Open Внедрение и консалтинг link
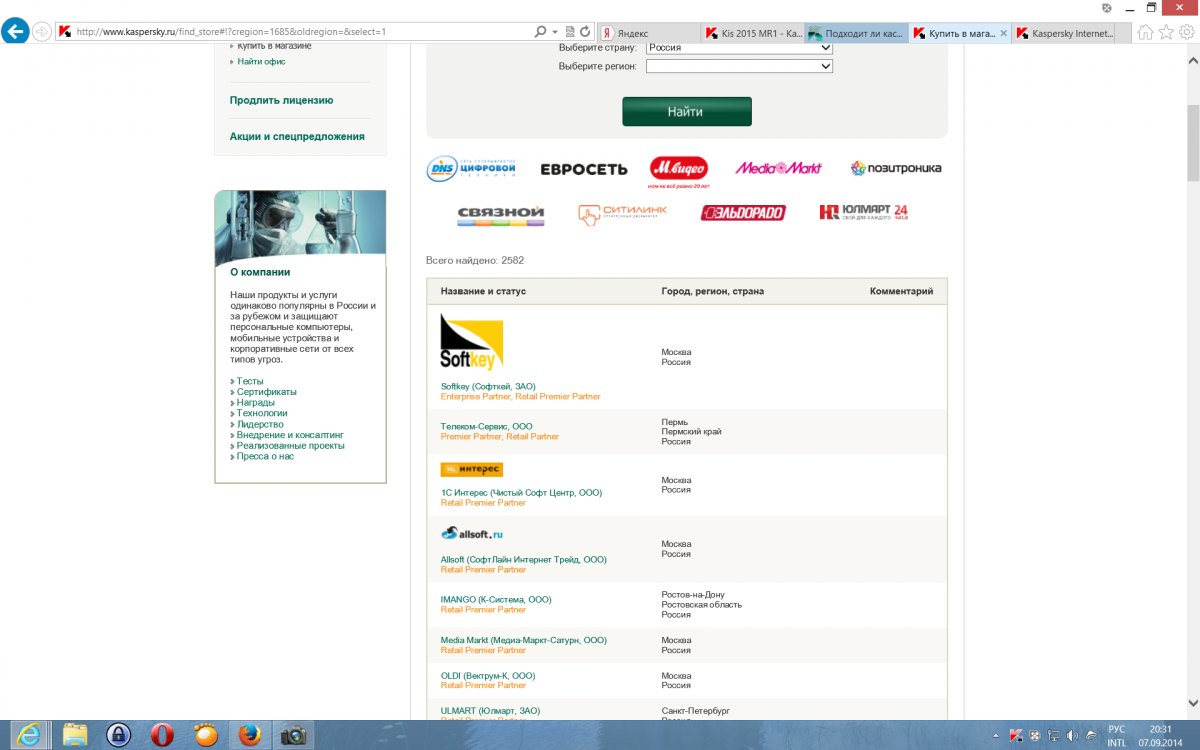 click(x=290, y=435)
